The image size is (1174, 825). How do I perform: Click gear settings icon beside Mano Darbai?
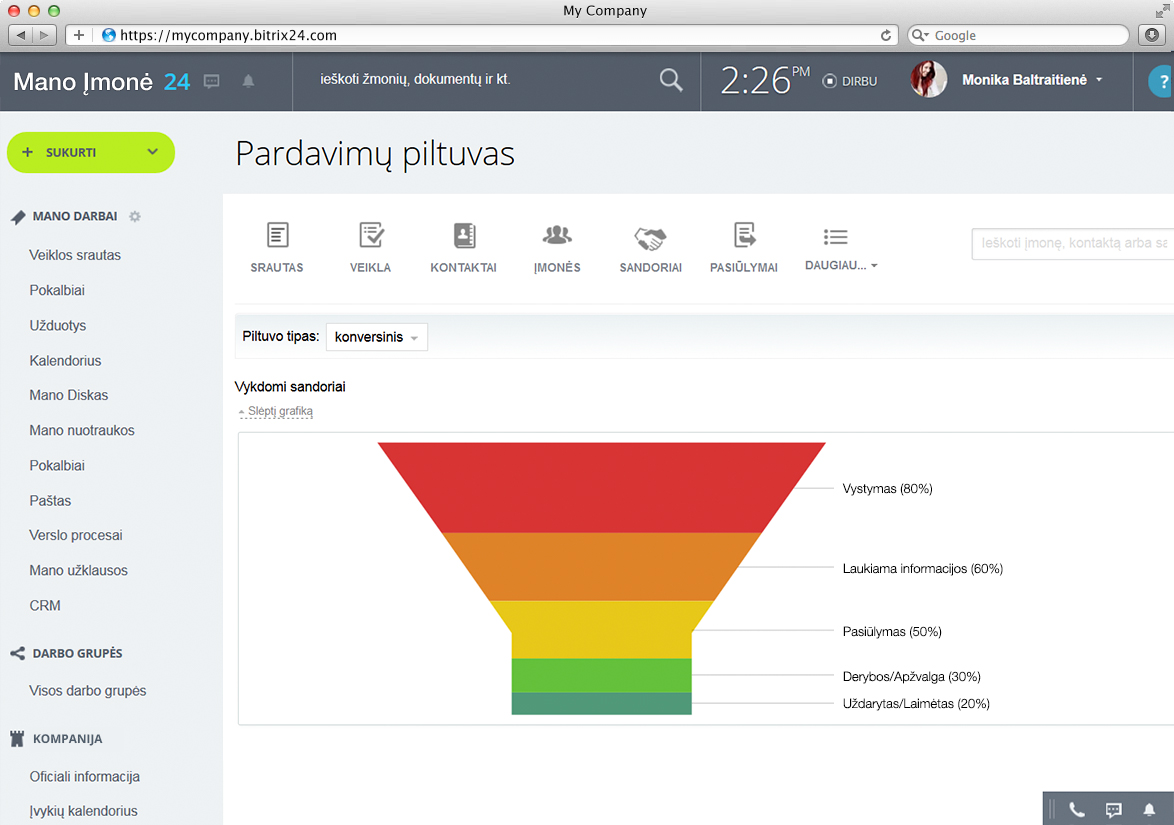135,216
